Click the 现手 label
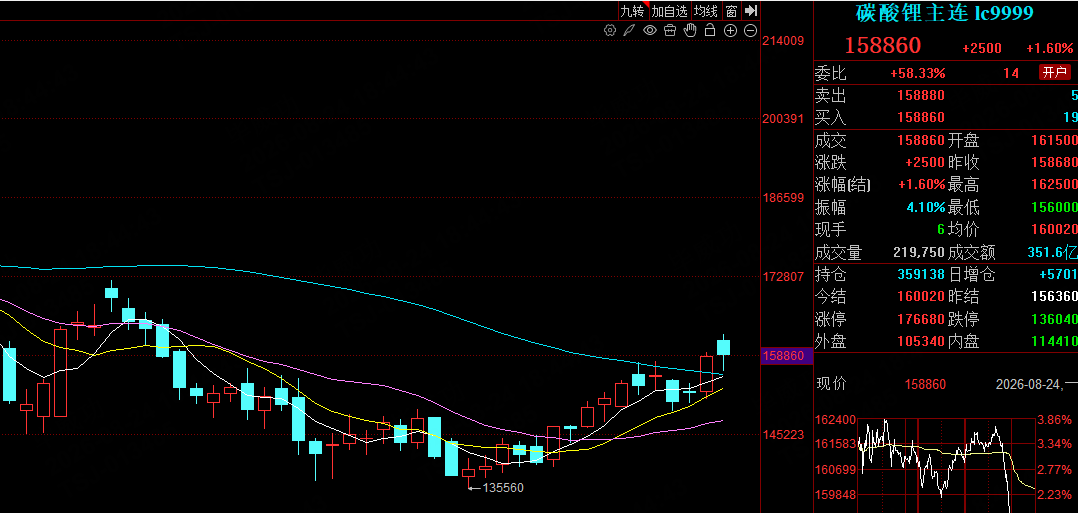The image size is (1078, 513). (830, 229)
